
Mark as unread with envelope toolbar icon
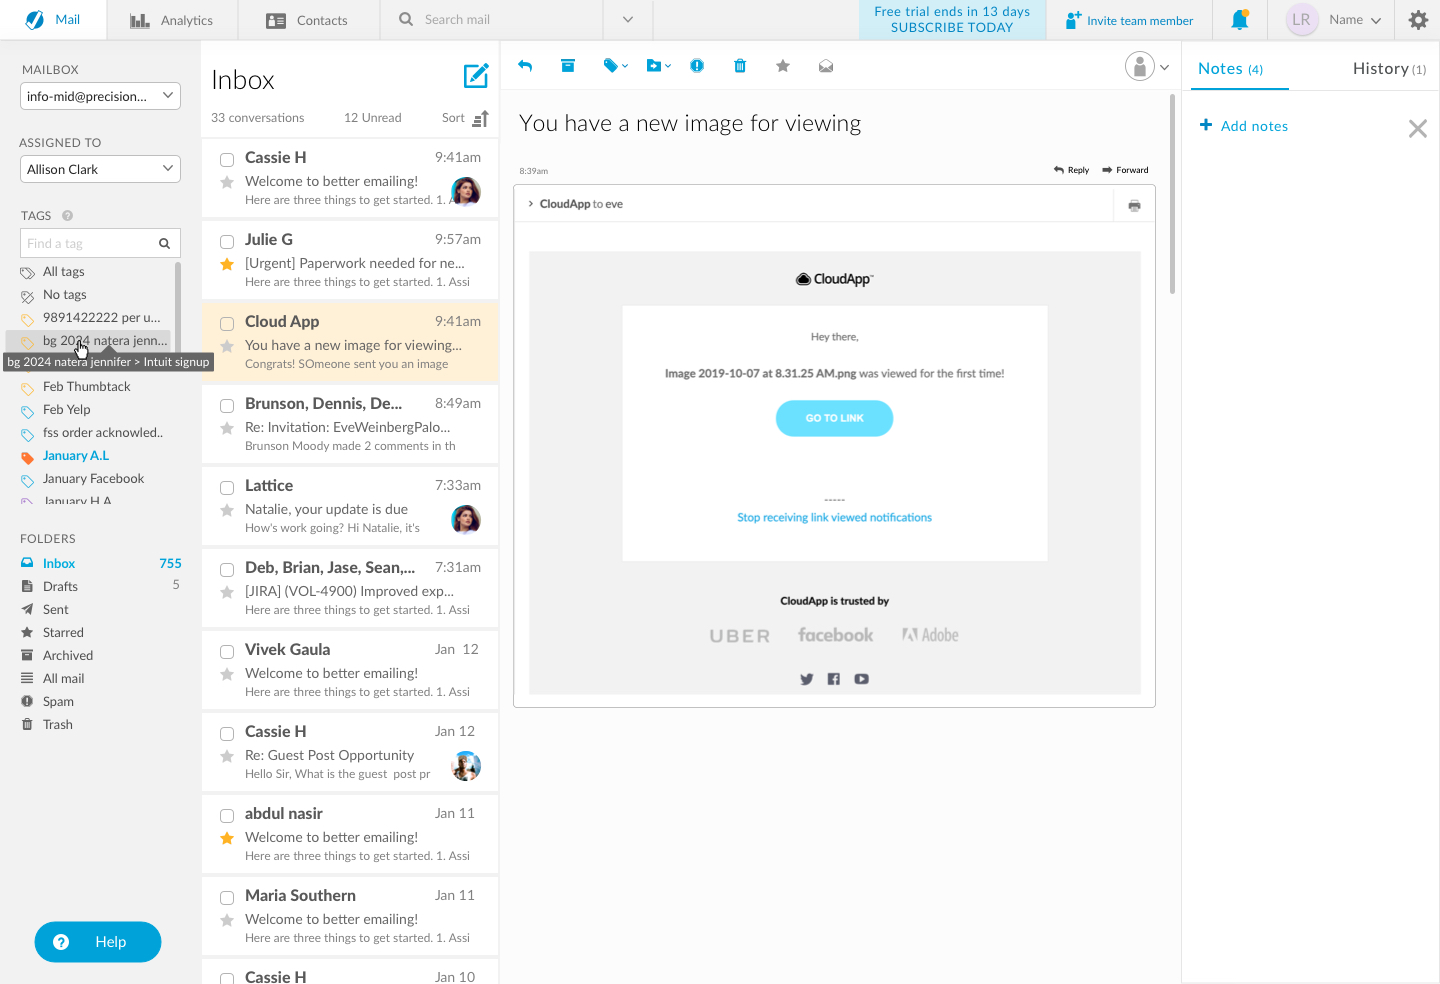coord(826,66)
